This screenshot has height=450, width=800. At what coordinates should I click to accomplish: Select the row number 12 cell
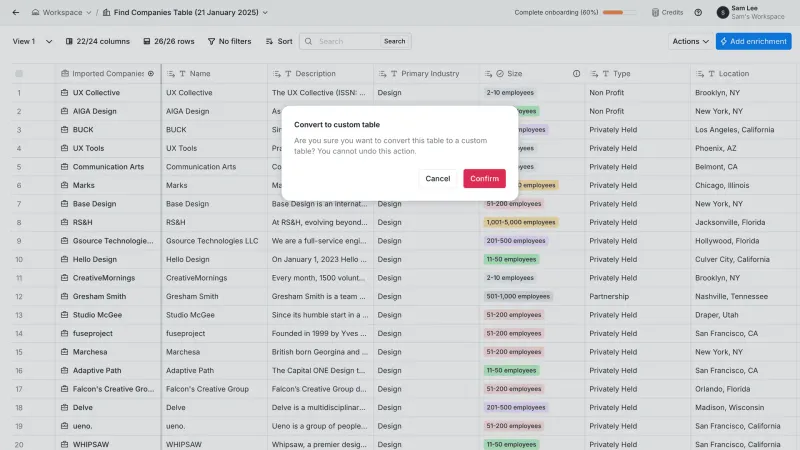[x=19, y=296]
